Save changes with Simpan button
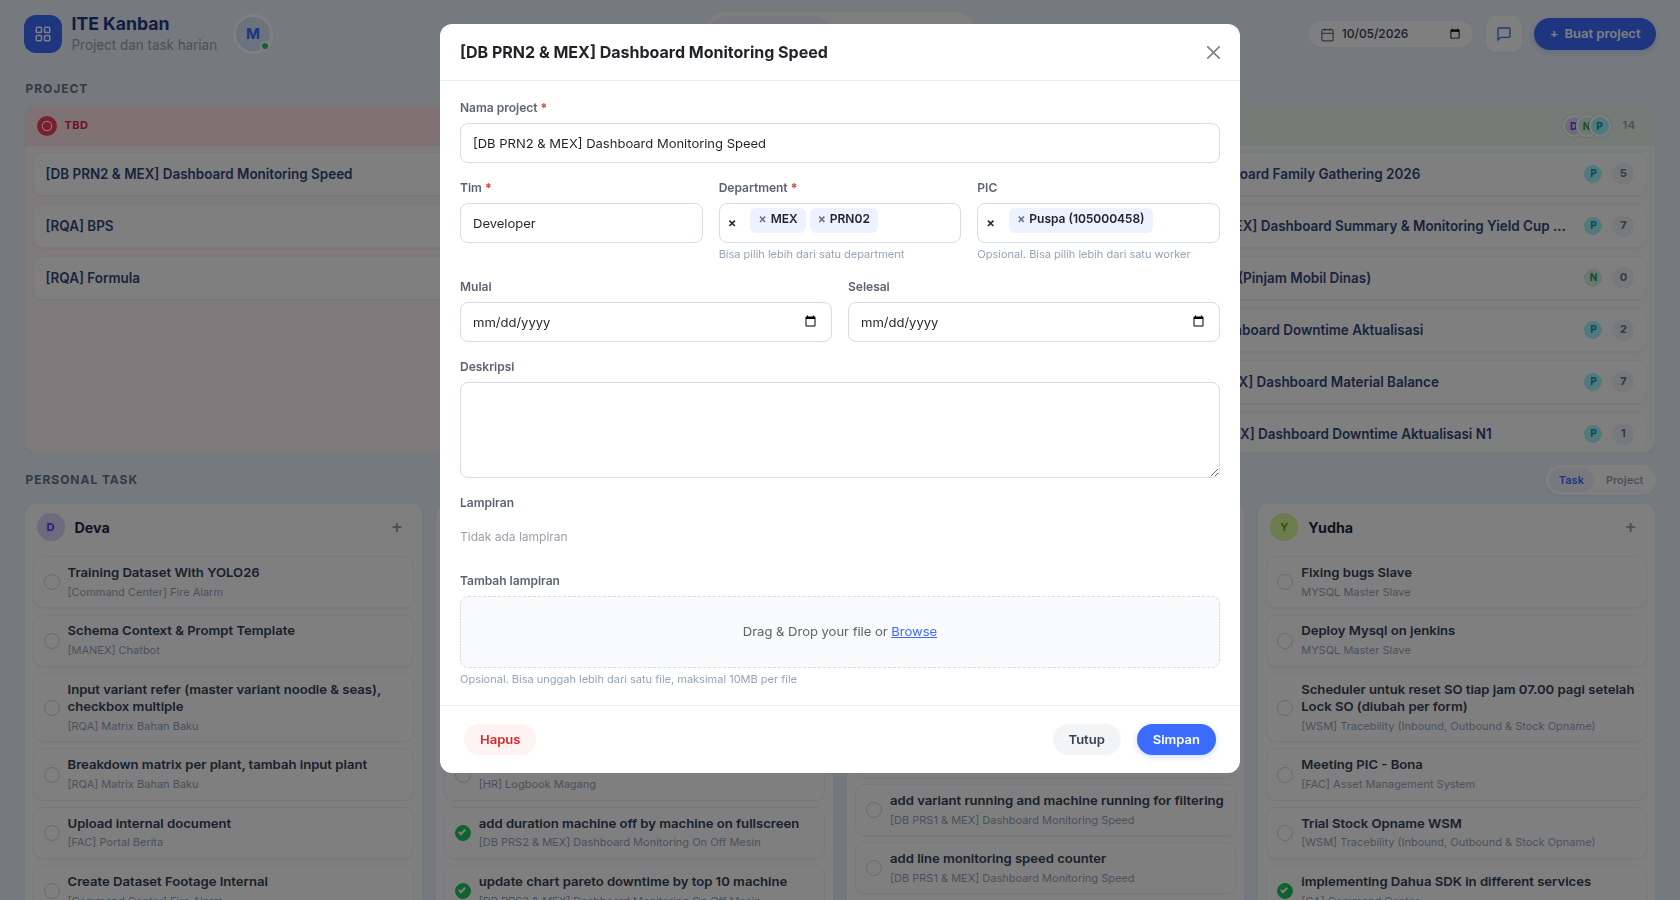 click(1176, 739)
